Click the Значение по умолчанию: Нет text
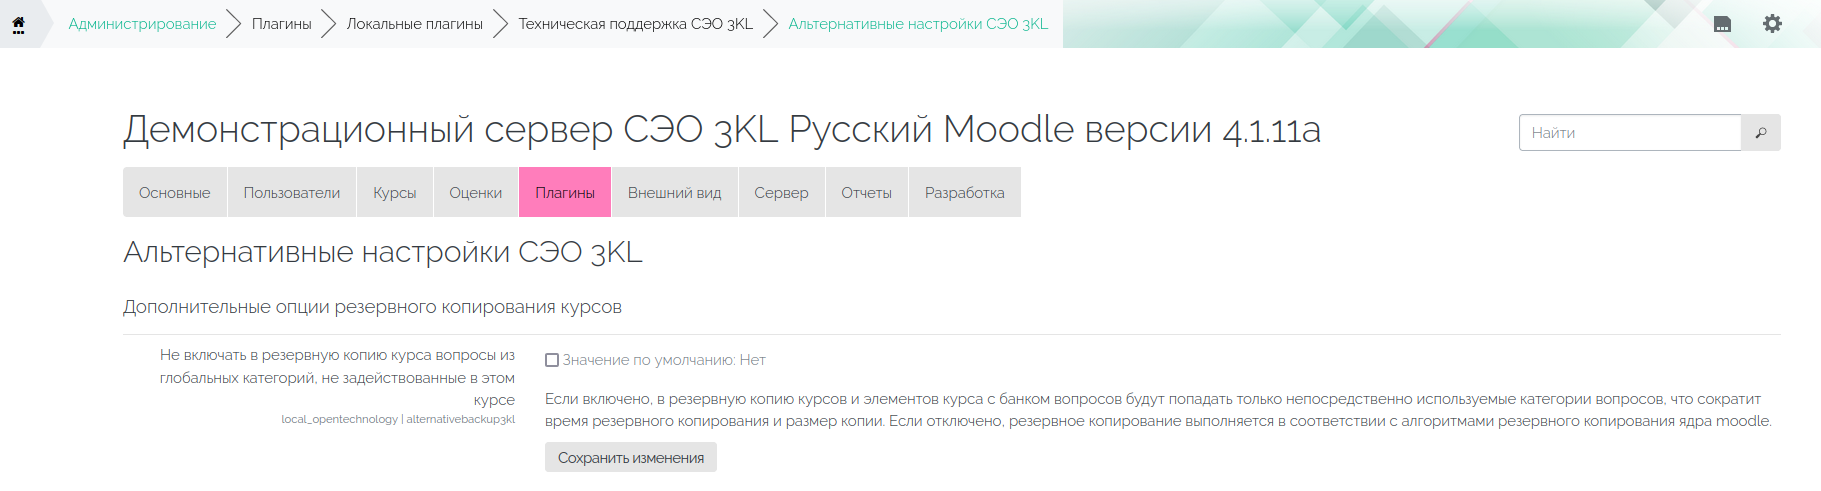 (664, 360)
